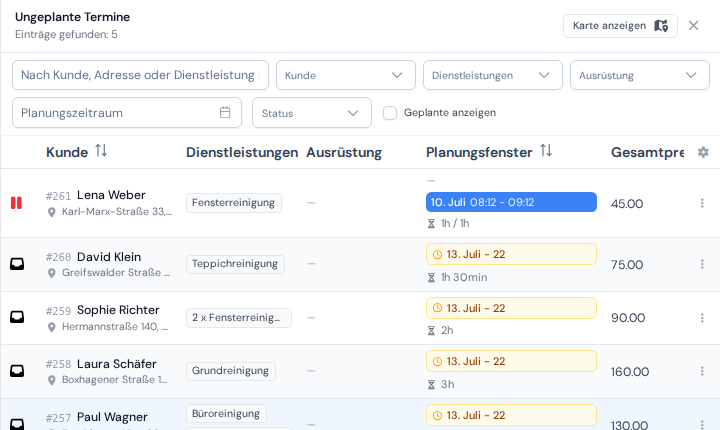Select customer name David Klein
Viewport: 720px width, 430px height.
click(x=109, y=257)
